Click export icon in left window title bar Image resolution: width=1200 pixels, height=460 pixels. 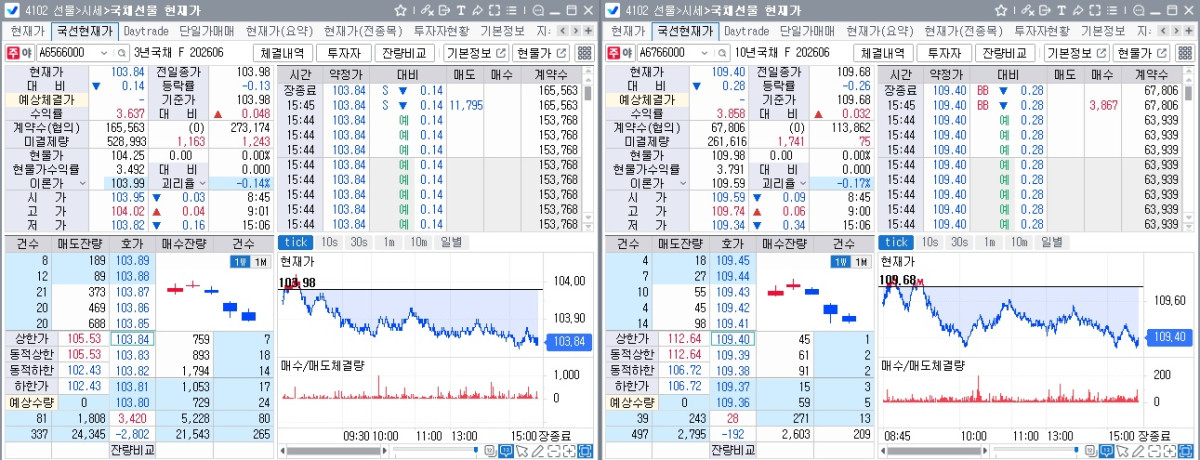pyautogui.click(x=444, y=10)
